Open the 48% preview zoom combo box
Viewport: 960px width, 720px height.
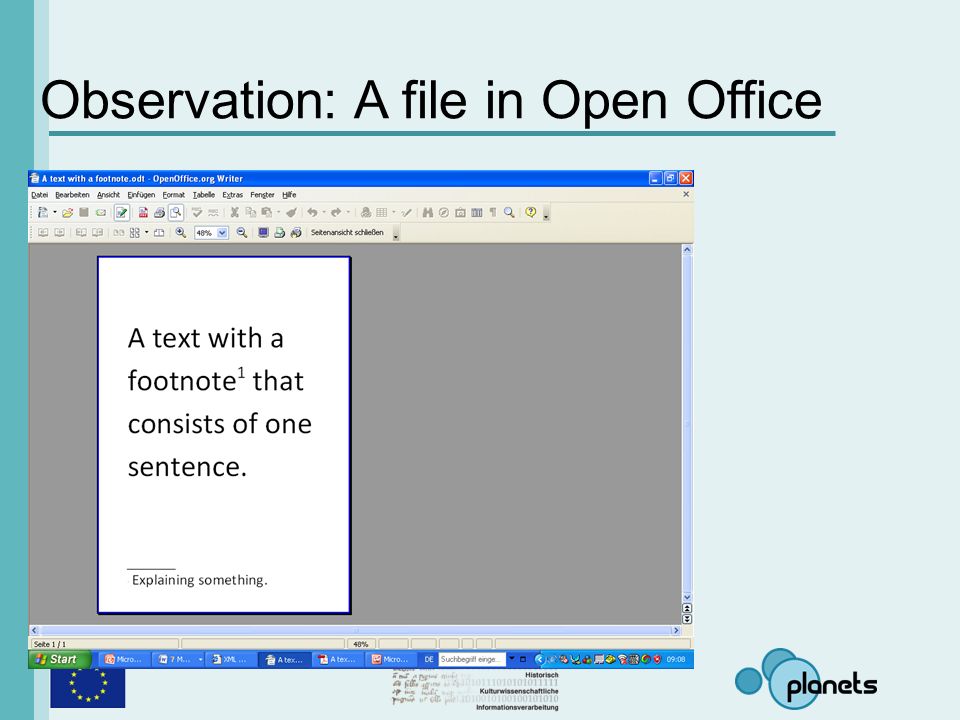tap(211, 233)
